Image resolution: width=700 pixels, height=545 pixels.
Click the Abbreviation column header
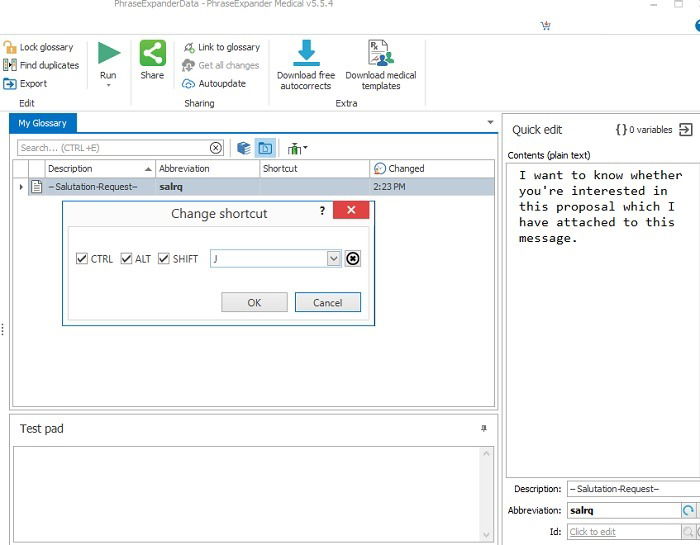[207, 168]
